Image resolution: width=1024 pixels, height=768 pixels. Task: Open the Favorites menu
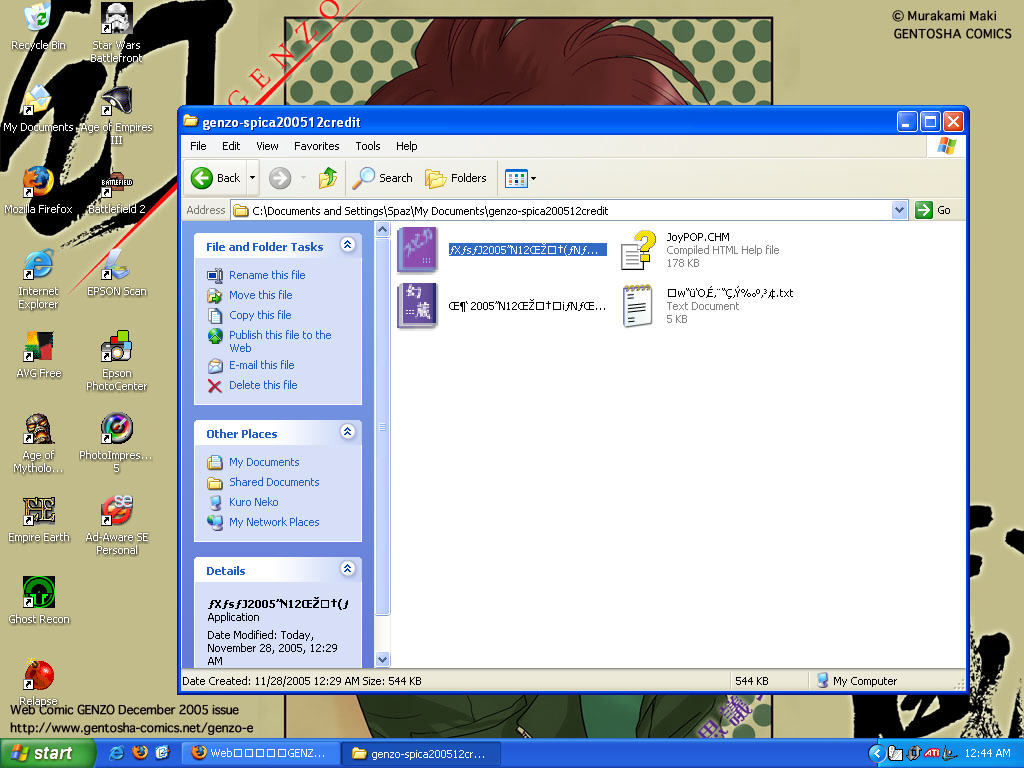point(316,146)
